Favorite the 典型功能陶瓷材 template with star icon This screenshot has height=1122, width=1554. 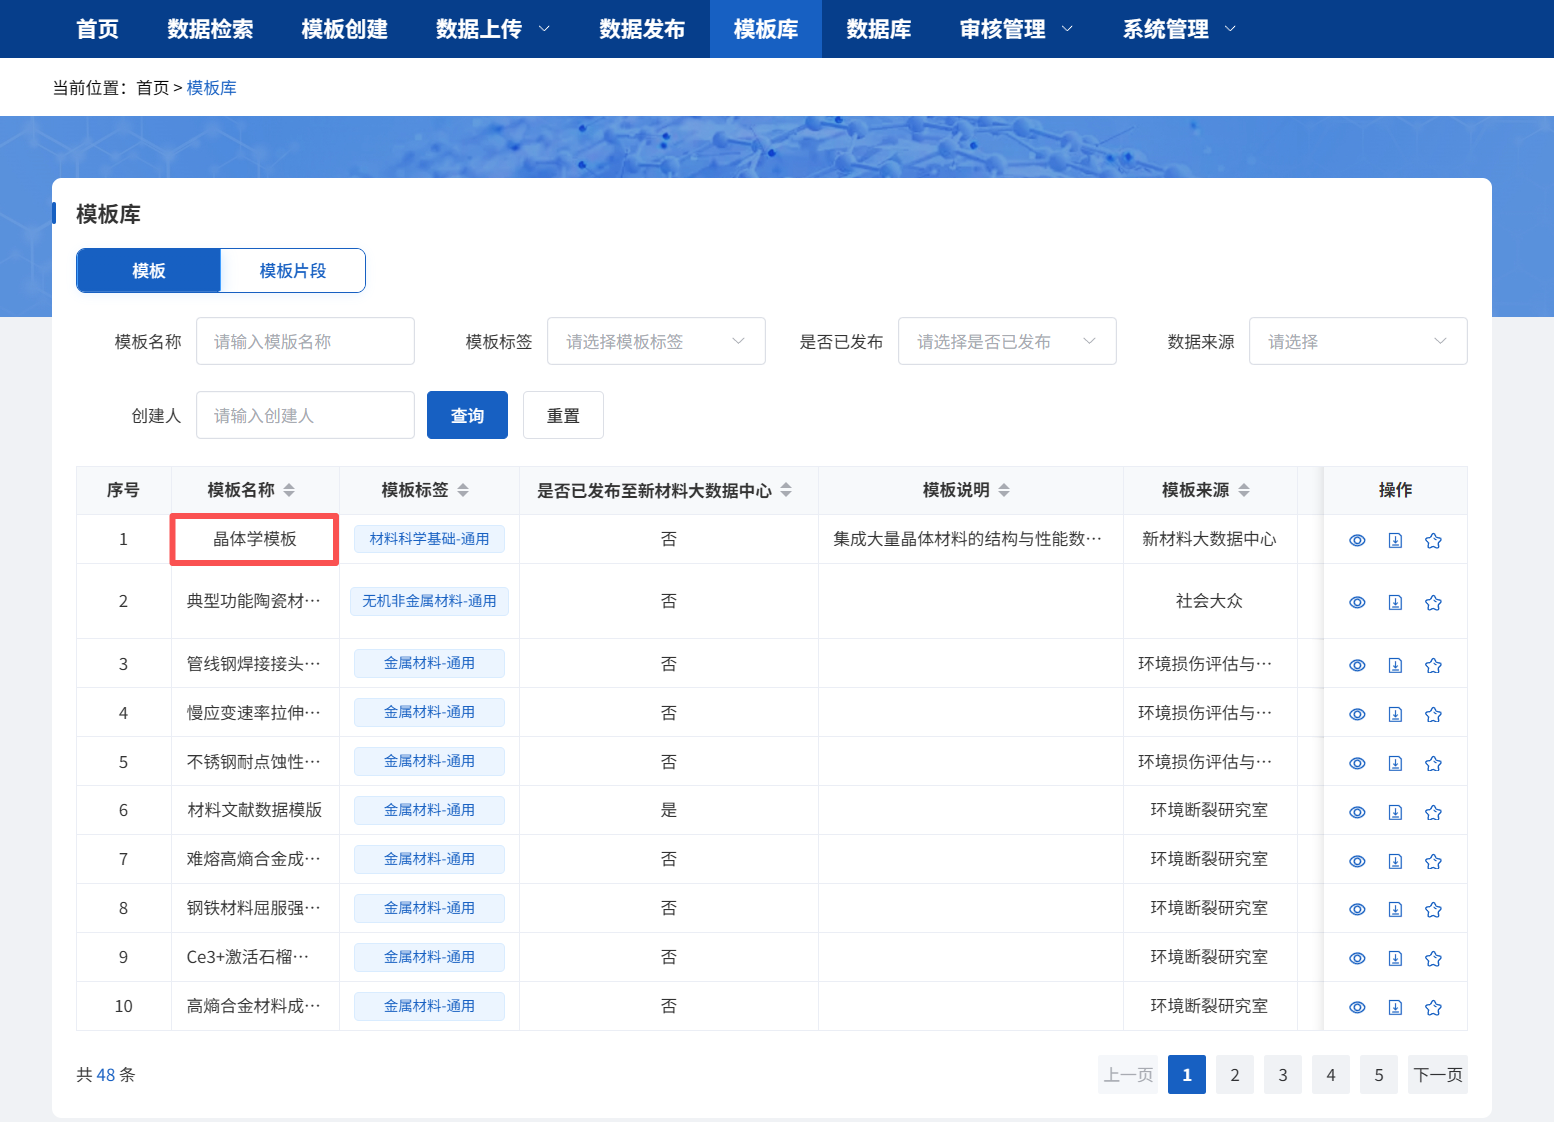pyautogui.click(x=1433, y=602)
